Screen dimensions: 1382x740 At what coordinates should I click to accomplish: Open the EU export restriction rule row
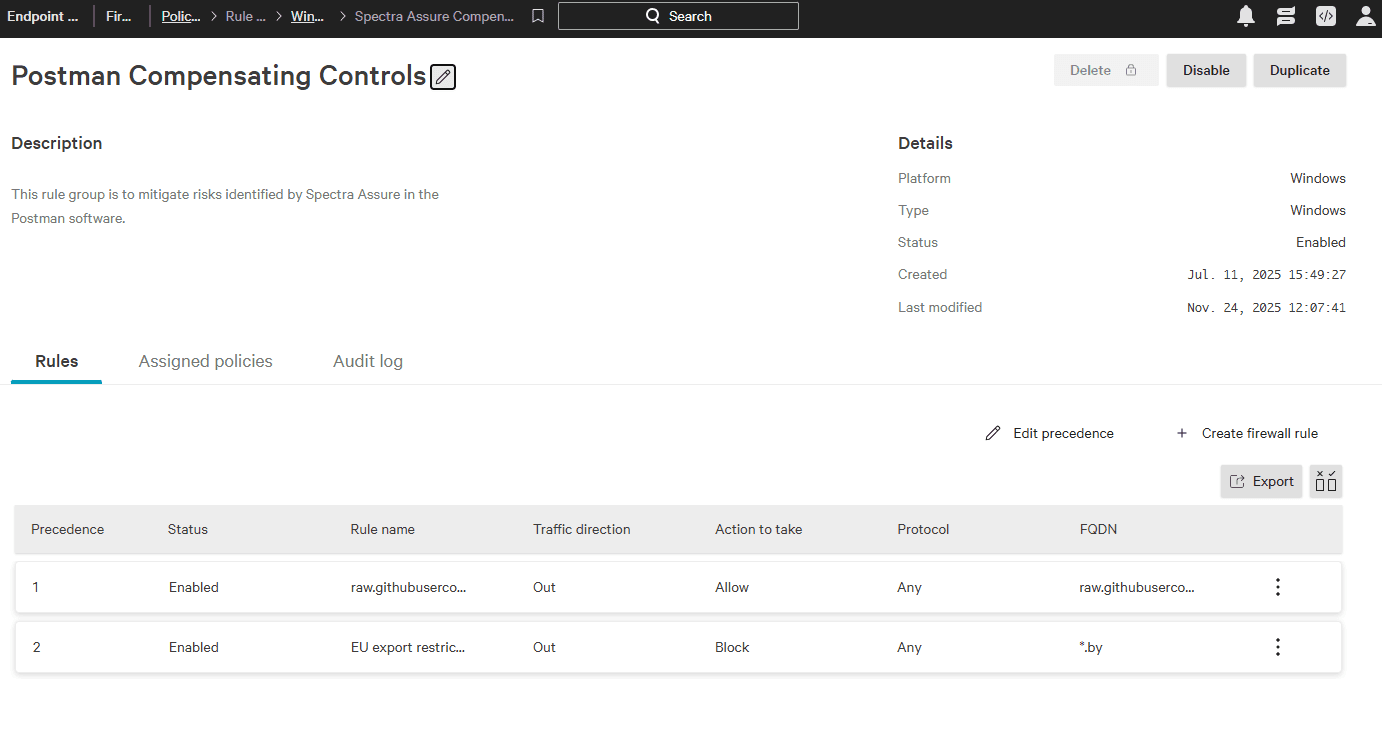coord(407,647)
